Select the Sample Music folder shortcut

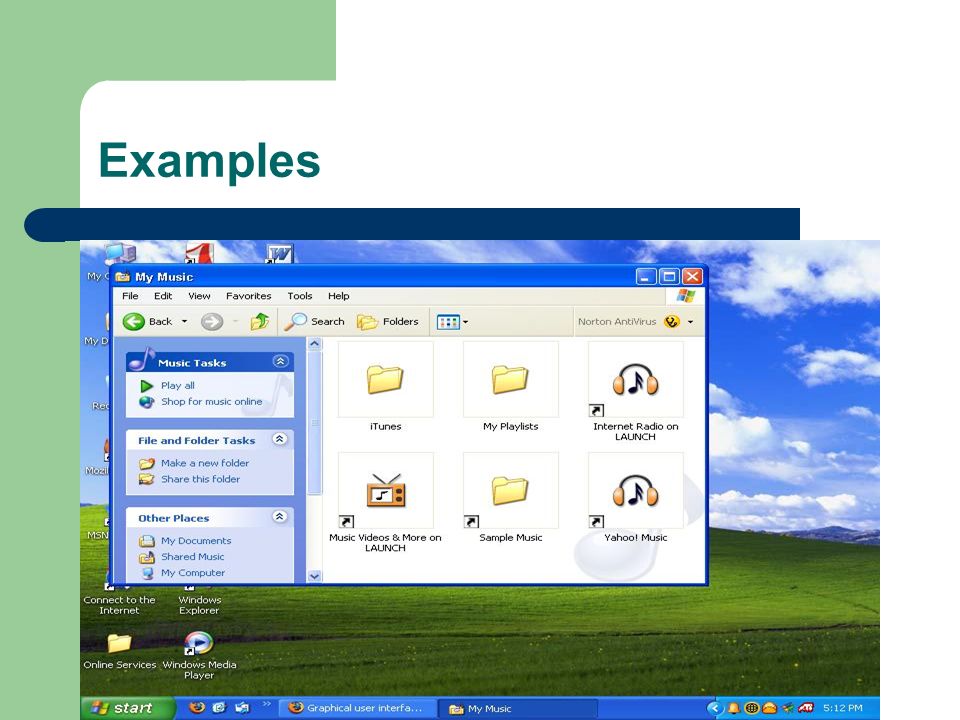coord(510,490)
